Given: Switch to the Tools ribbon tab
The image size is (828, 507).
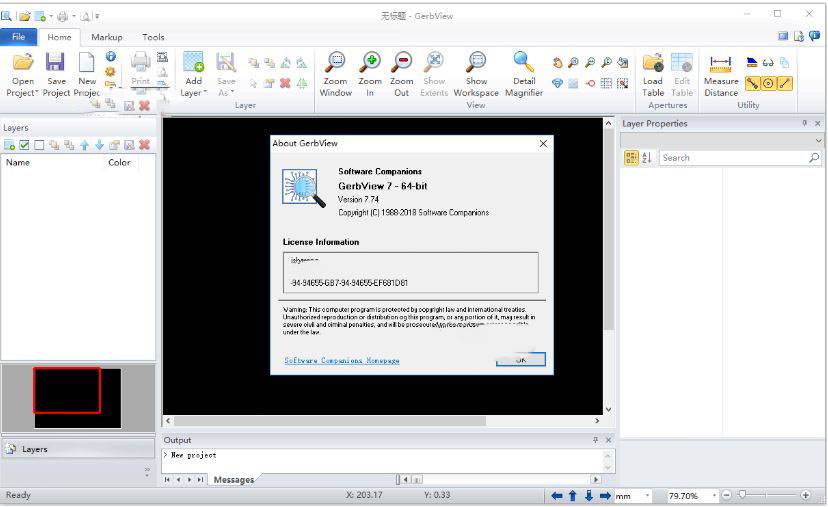Looking at the screenshot, I should tap(153, 37).
